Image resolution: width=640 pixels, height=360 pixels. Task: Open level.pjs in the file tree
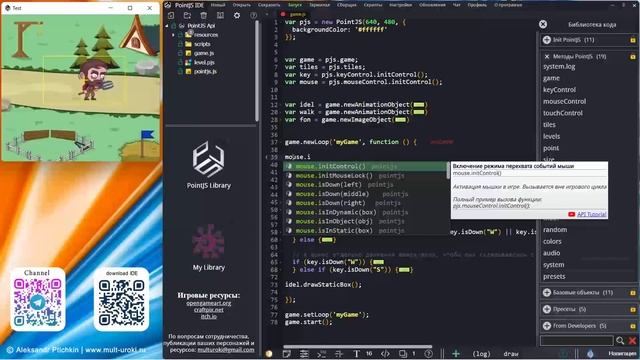pos(204,62)
